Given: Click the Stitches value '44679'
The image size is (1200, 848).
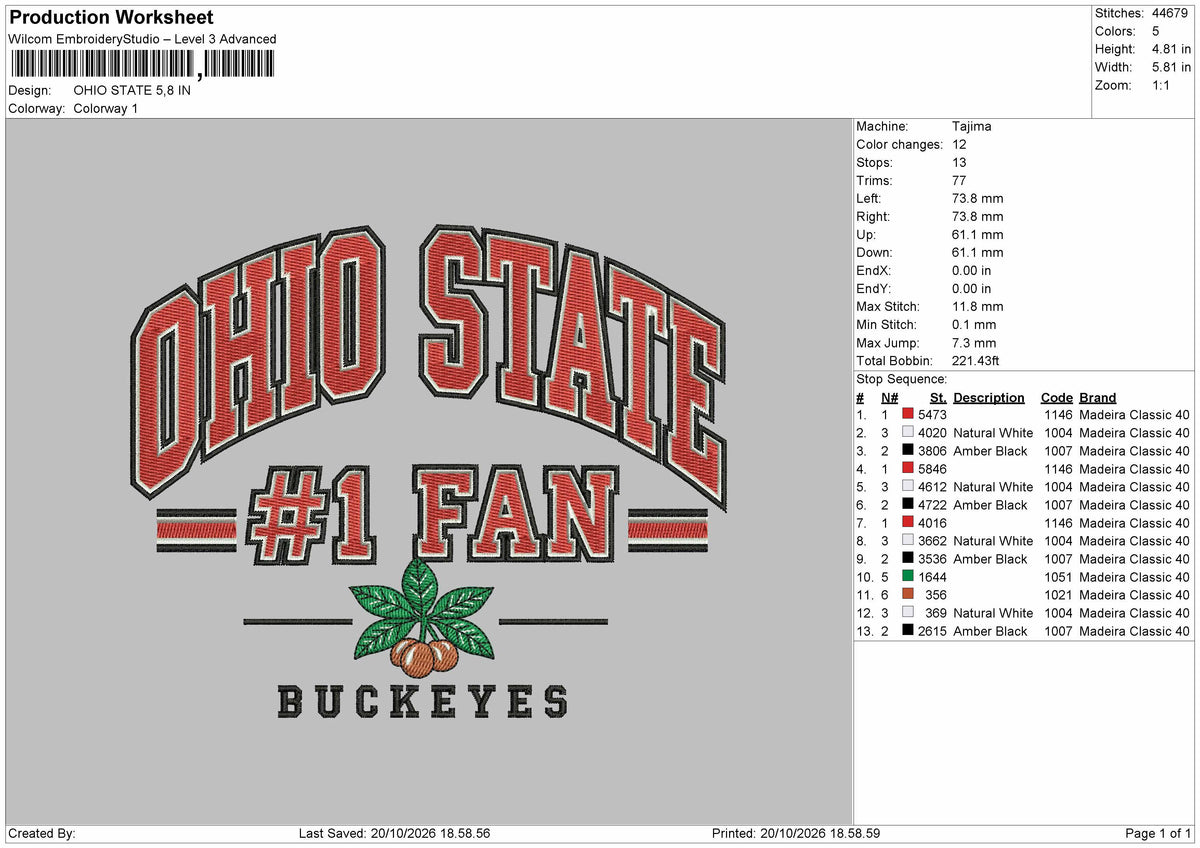Looking at the screenshot, I should tap(1170, 13).
